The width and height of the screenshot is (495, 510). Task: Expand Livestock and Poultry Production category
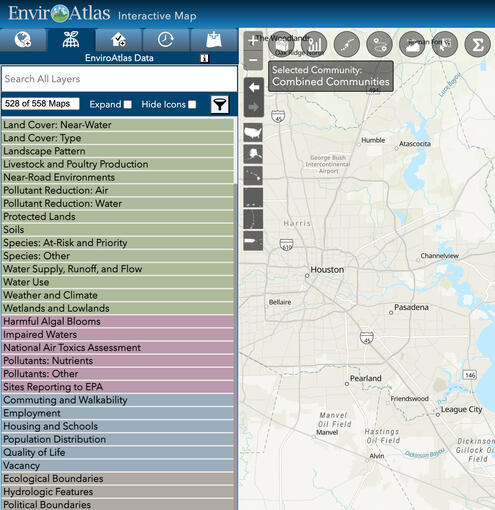click(118, 164)
